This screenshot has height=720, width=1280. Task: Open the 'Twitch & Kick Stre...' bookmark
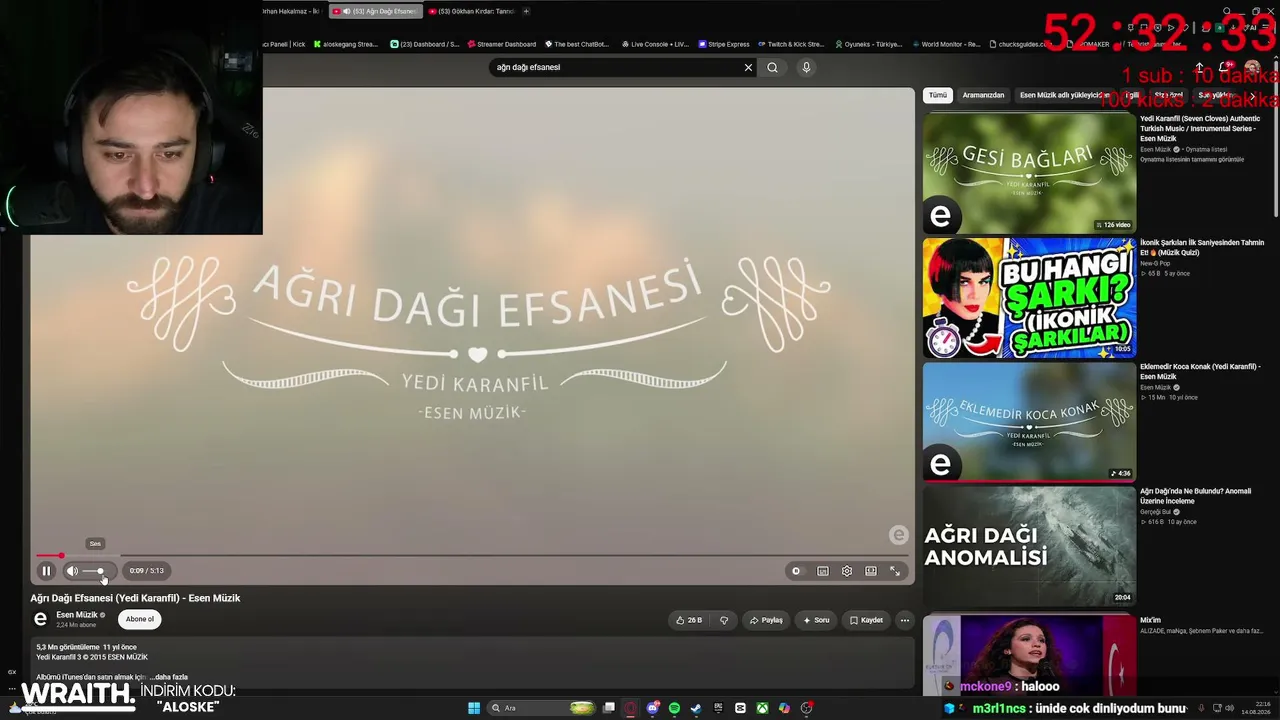[791, 44]
